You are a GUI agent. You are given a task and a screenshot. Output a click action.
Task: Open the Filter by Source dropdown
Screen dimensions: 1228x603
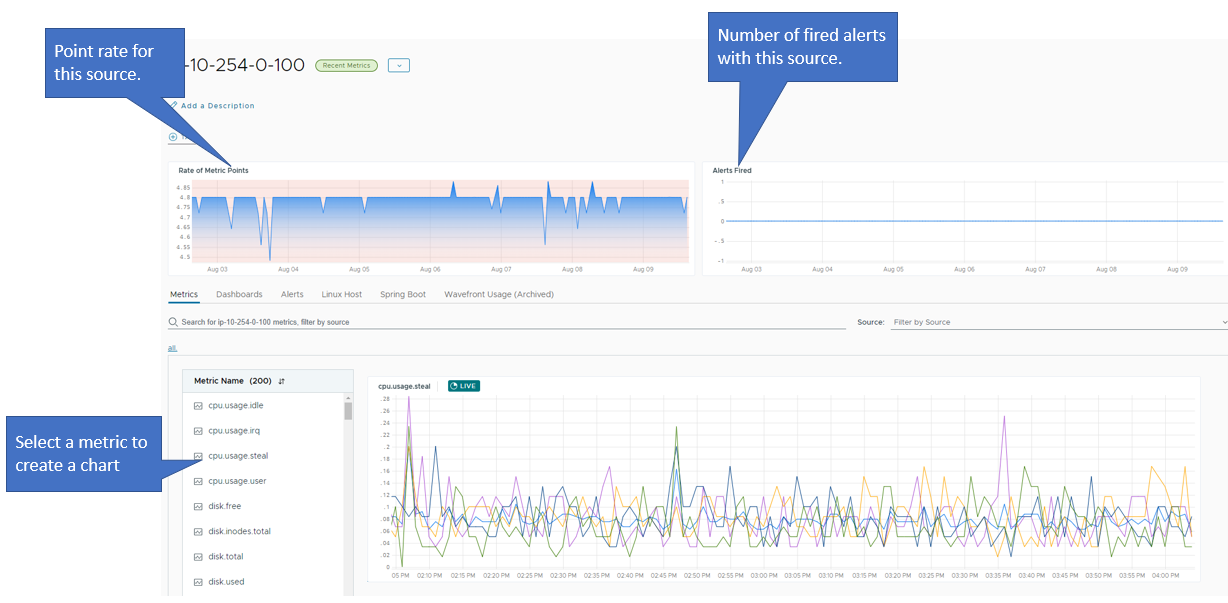click(1057, 322)
